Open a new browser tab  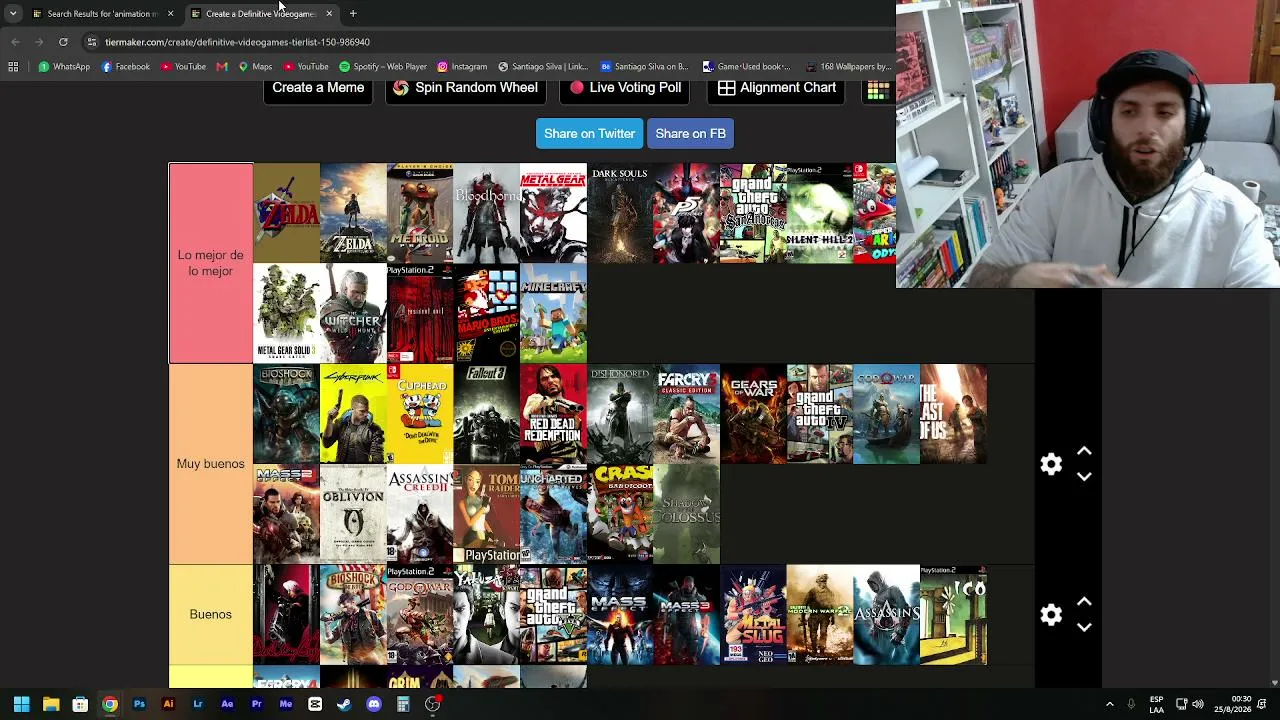(353, 14)
